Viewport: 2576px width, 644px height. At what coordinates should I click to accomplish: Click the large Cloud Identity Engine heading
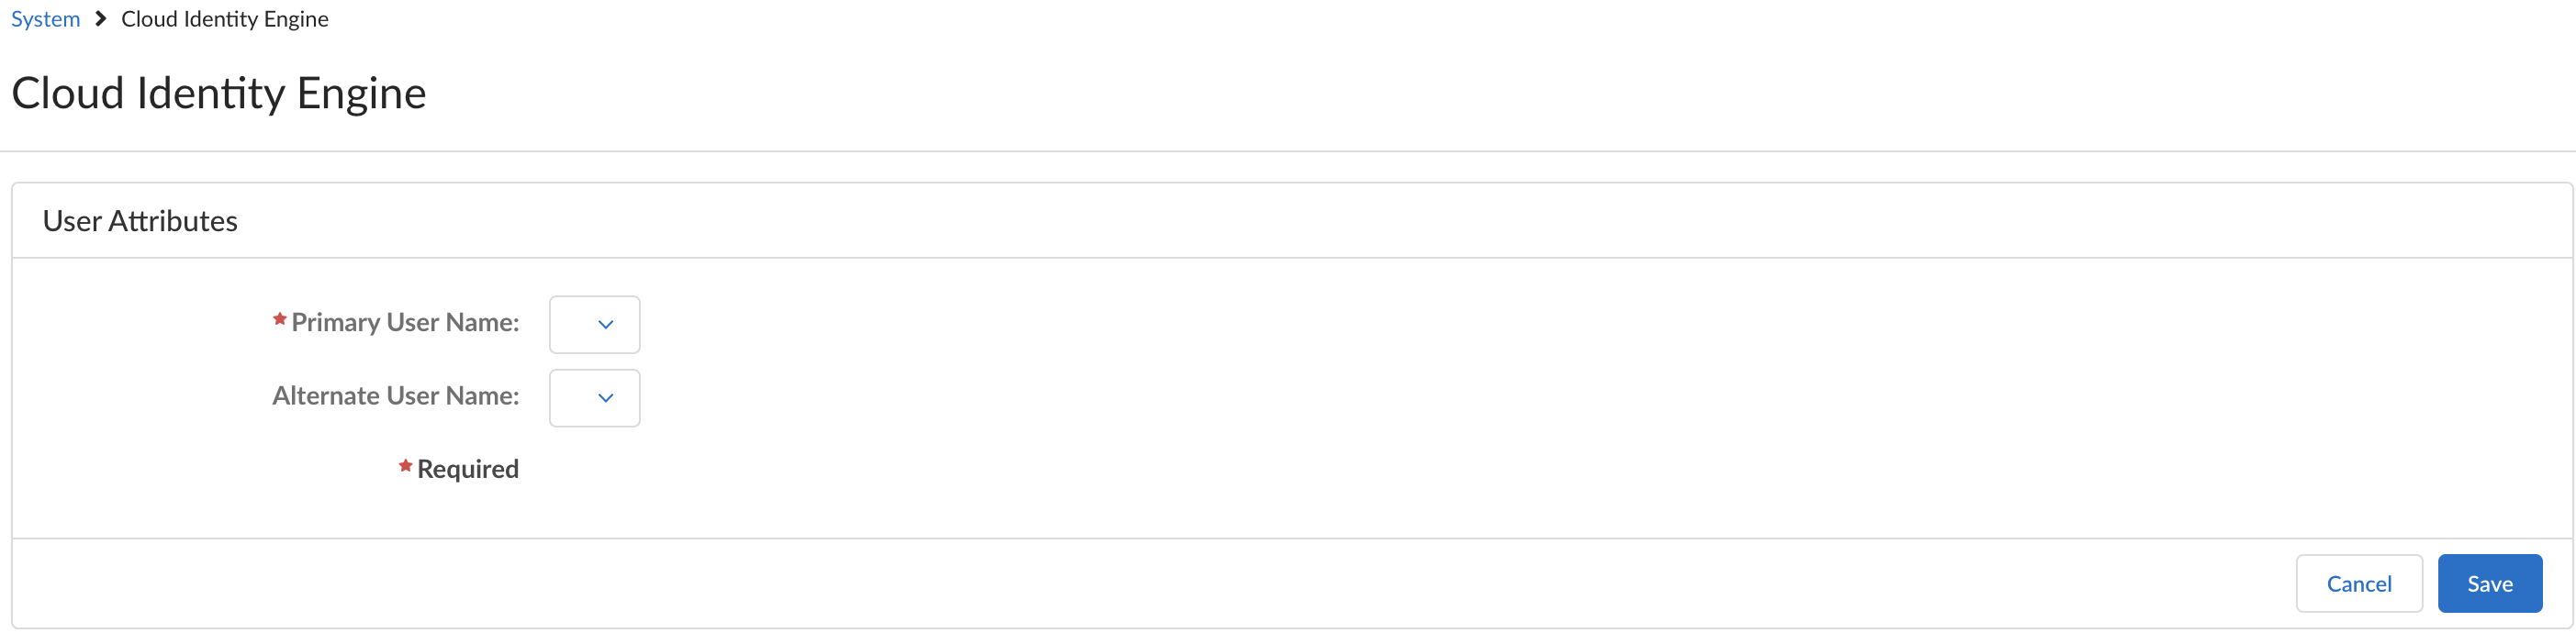pyautogui.click(x=218, y=93)
